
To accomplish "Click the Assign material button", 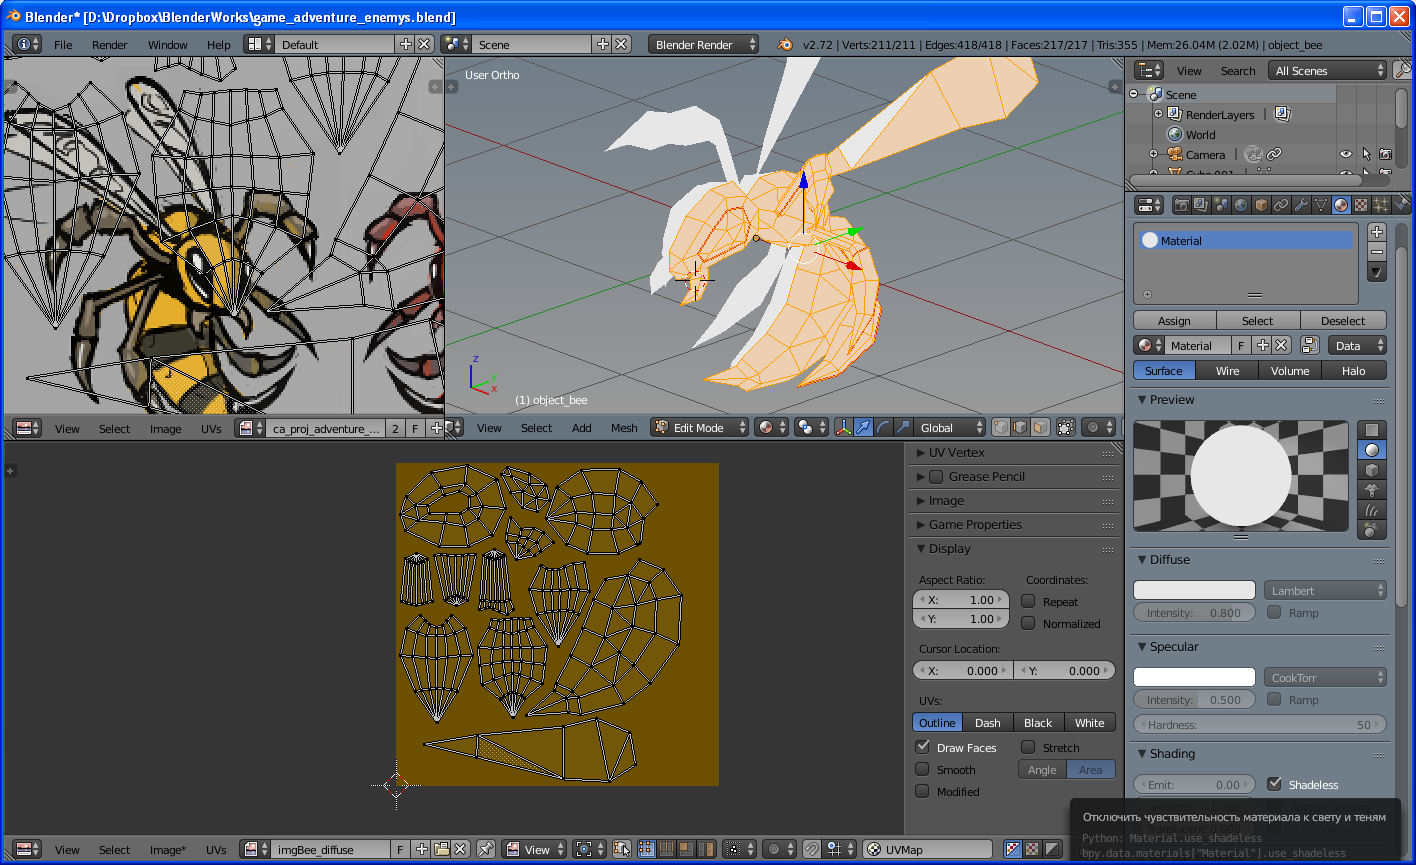I will click(x=1174, y=320).
